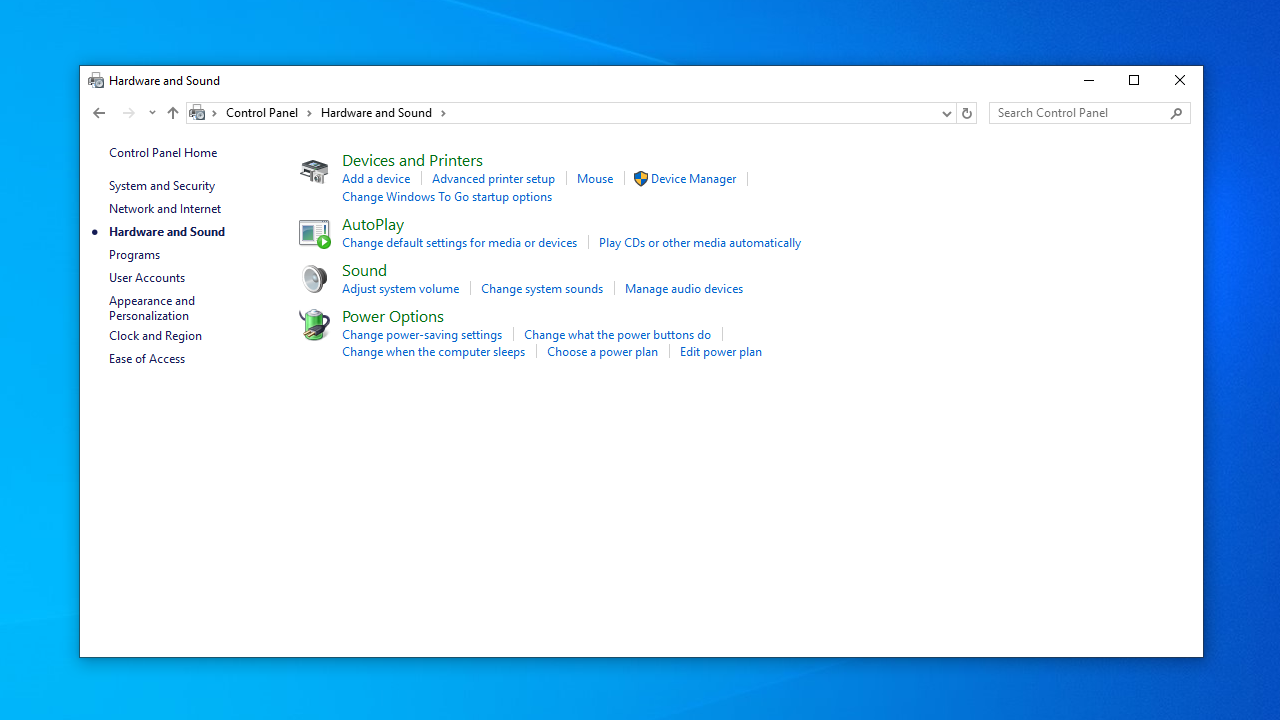Go to Control Panel Home

(163, 153)
